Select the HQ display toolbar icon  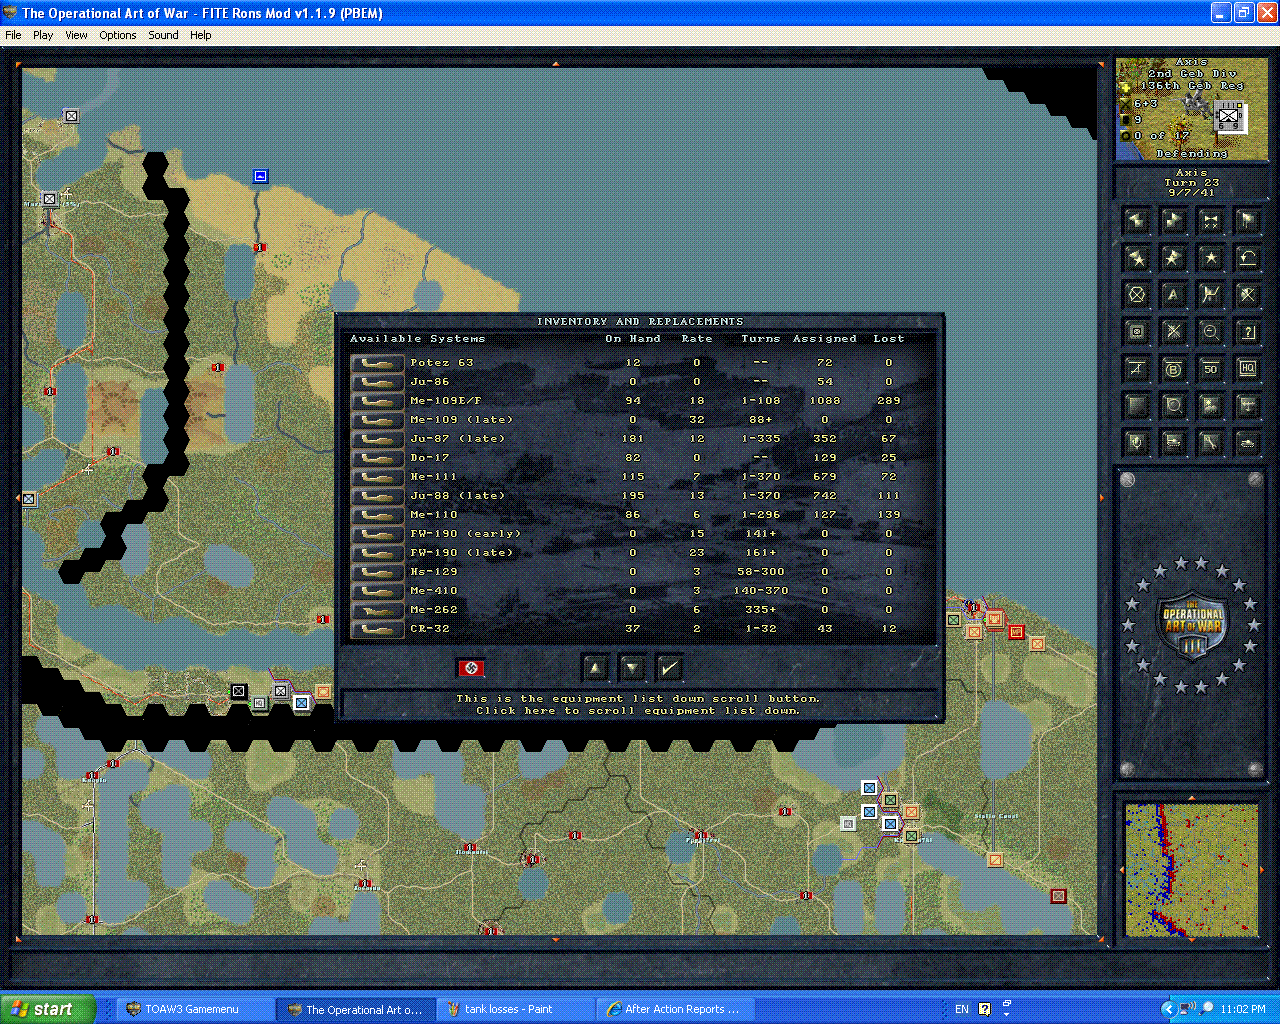[x=1247, y=368]
